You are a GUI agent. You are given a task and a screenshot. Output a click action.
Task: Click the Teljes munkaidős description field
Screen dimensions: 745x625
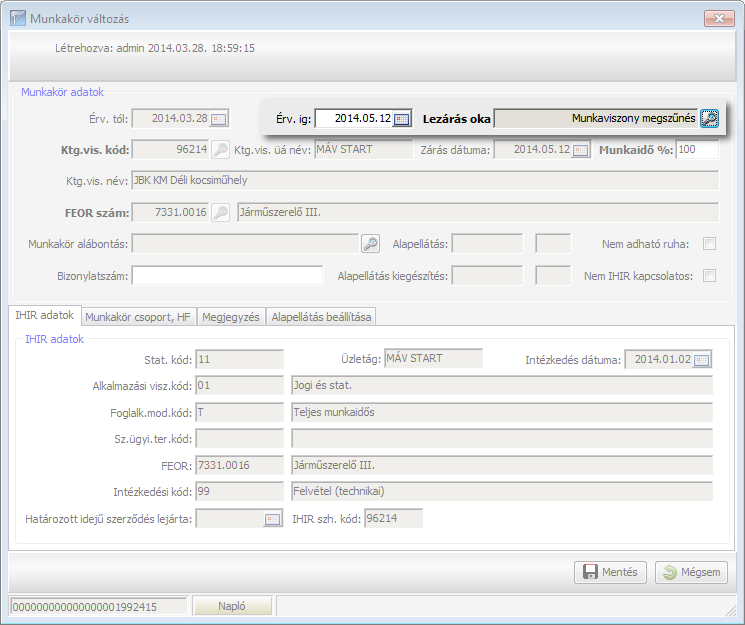click(502, 413)
